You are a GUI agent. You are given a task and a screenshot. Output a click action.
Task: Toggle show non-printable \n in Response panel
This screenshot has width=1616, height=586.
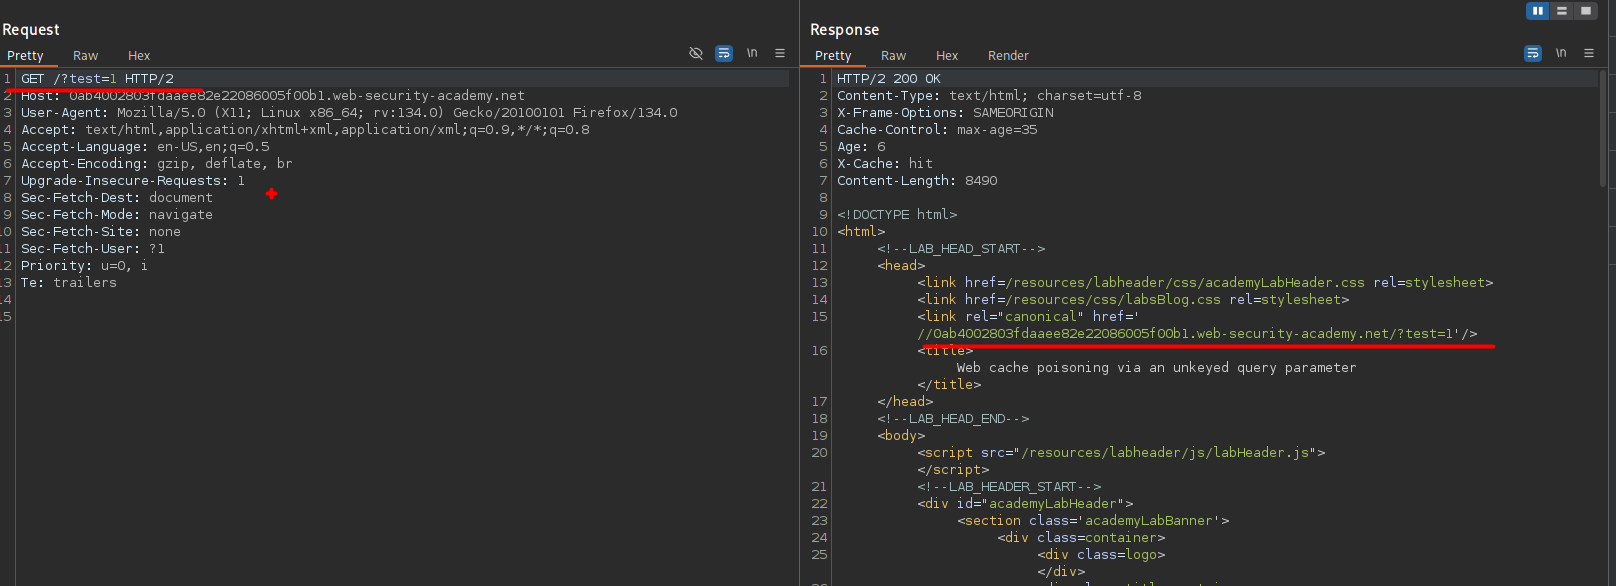click(x=1561, y=53)
